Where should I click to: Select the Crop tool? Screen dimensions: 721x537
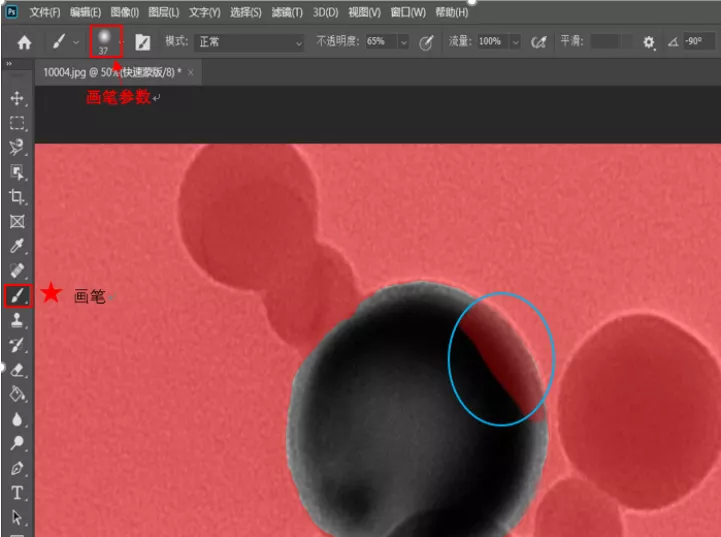[17, 197]
